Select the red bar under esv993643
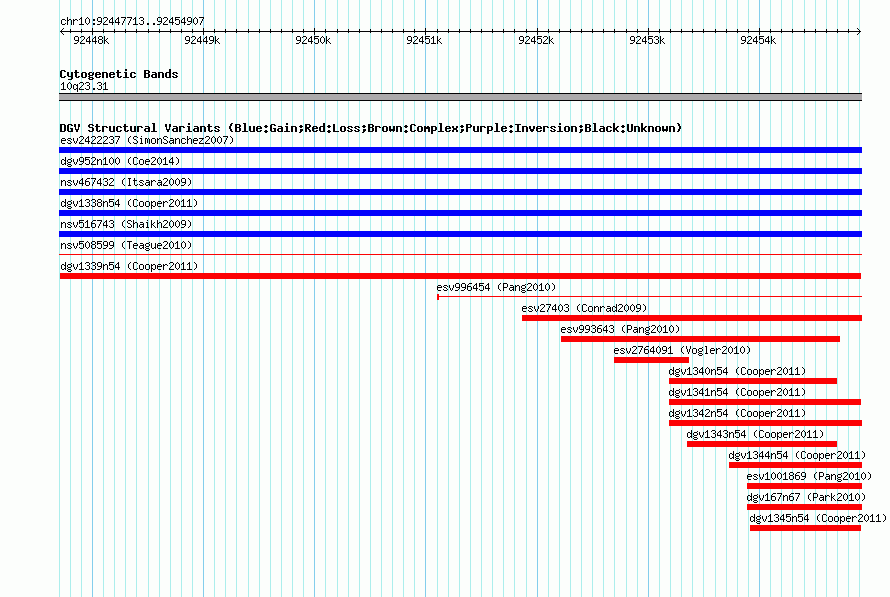The width and height of the screenshot is (890, 597). tap(700, 339)
